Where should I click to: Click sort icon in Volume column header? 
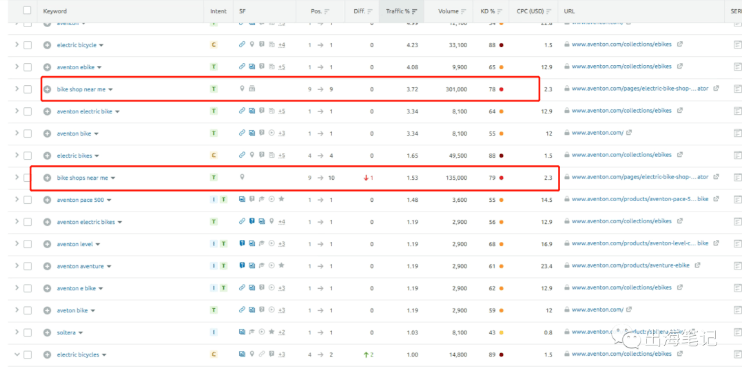click(x=464, y=11)
